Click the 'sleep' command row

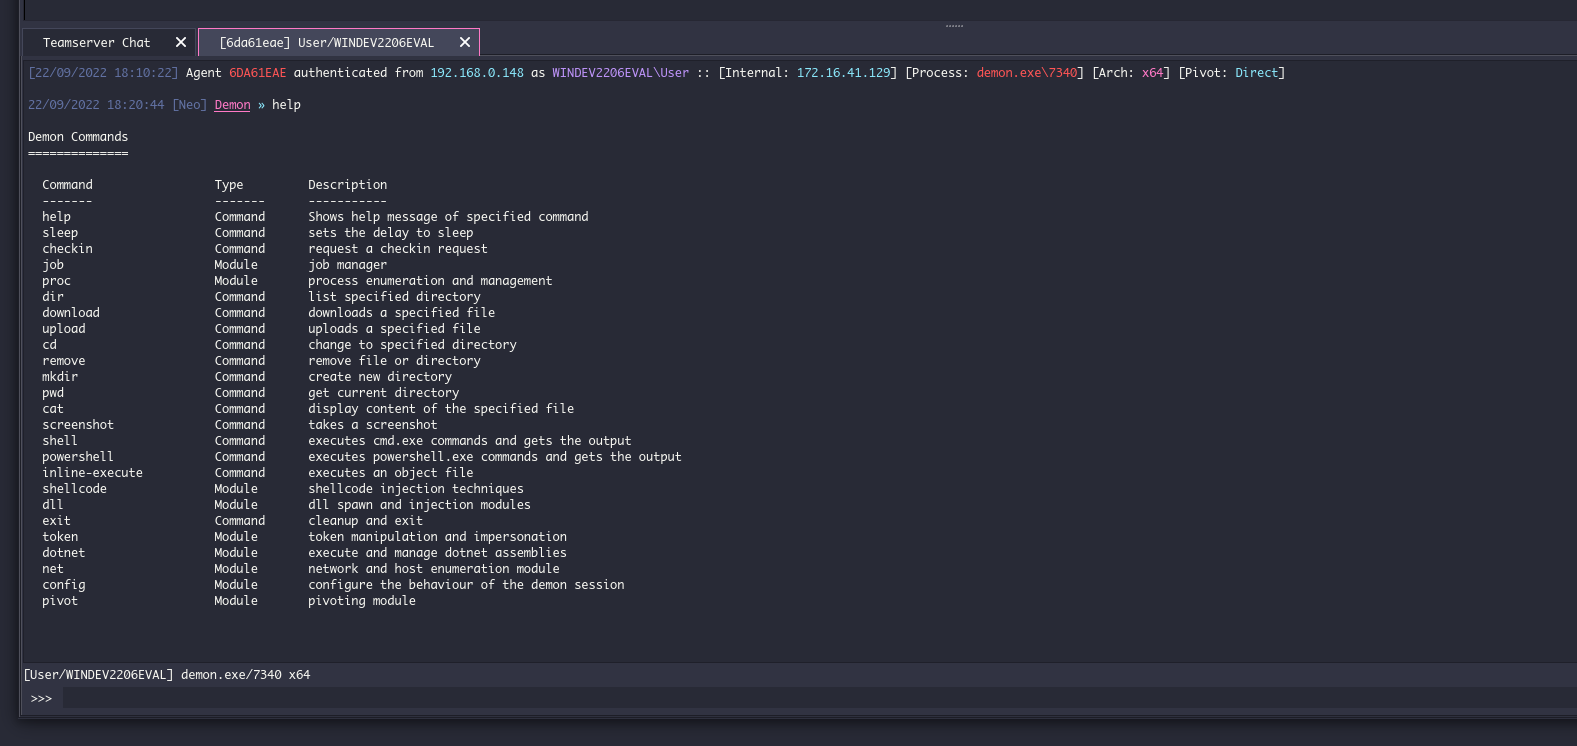tap(258, 232)
